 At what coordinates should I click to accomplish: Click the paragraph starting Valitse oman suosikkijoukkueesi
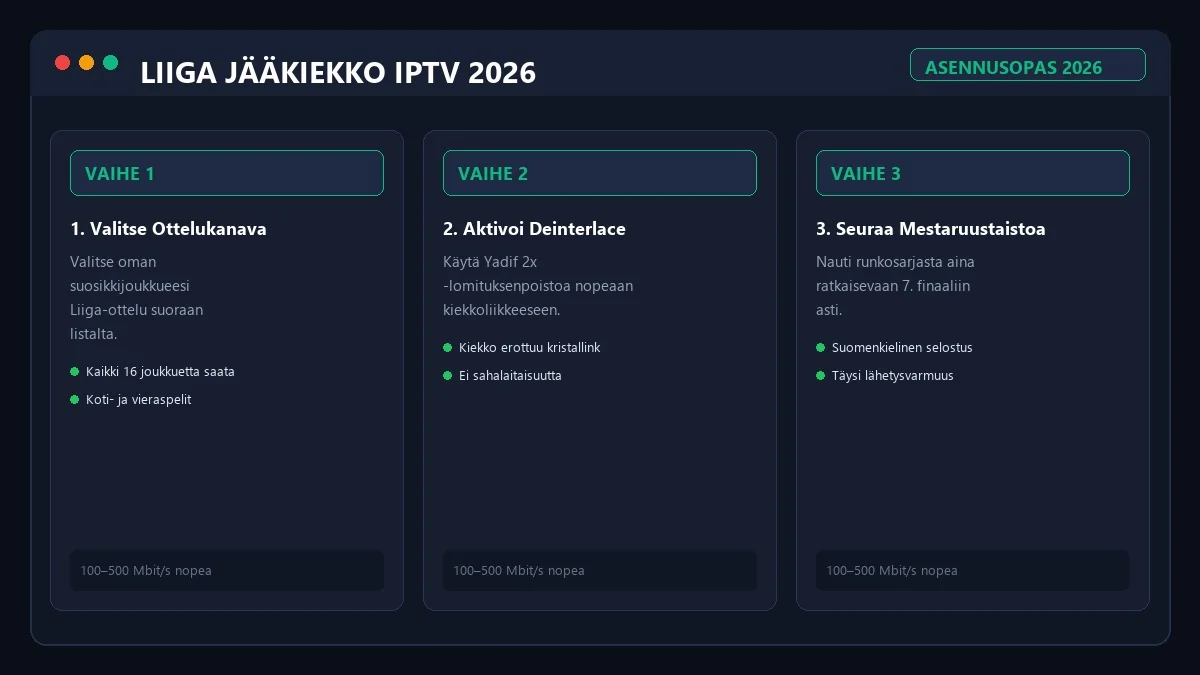click(137, 298)
